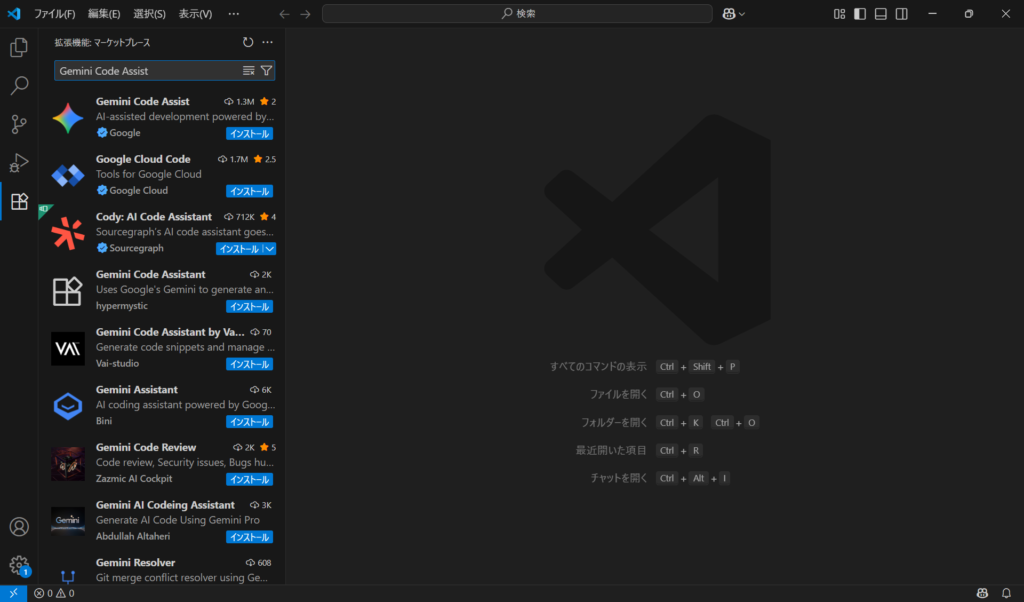This screenshot has height=602, width=1024.
Task: Toggle the secondary side bar layout button
Action: point(902,14)
